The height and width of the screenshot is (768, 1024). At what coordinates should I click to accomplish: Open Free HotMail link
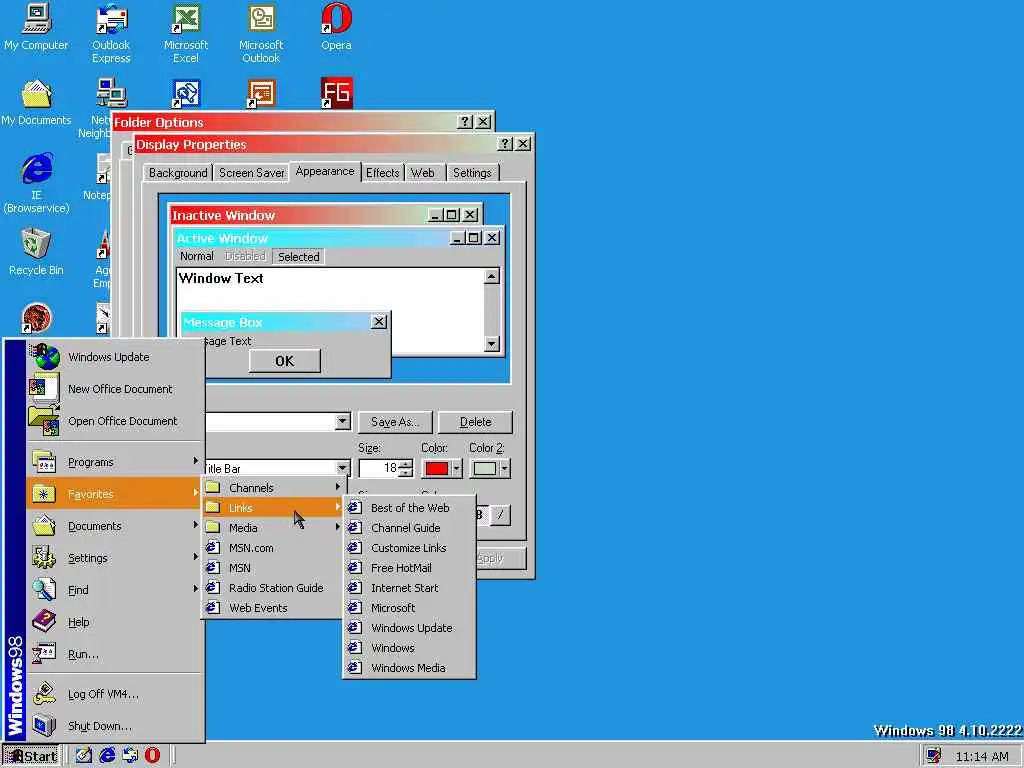coord(409,568)
